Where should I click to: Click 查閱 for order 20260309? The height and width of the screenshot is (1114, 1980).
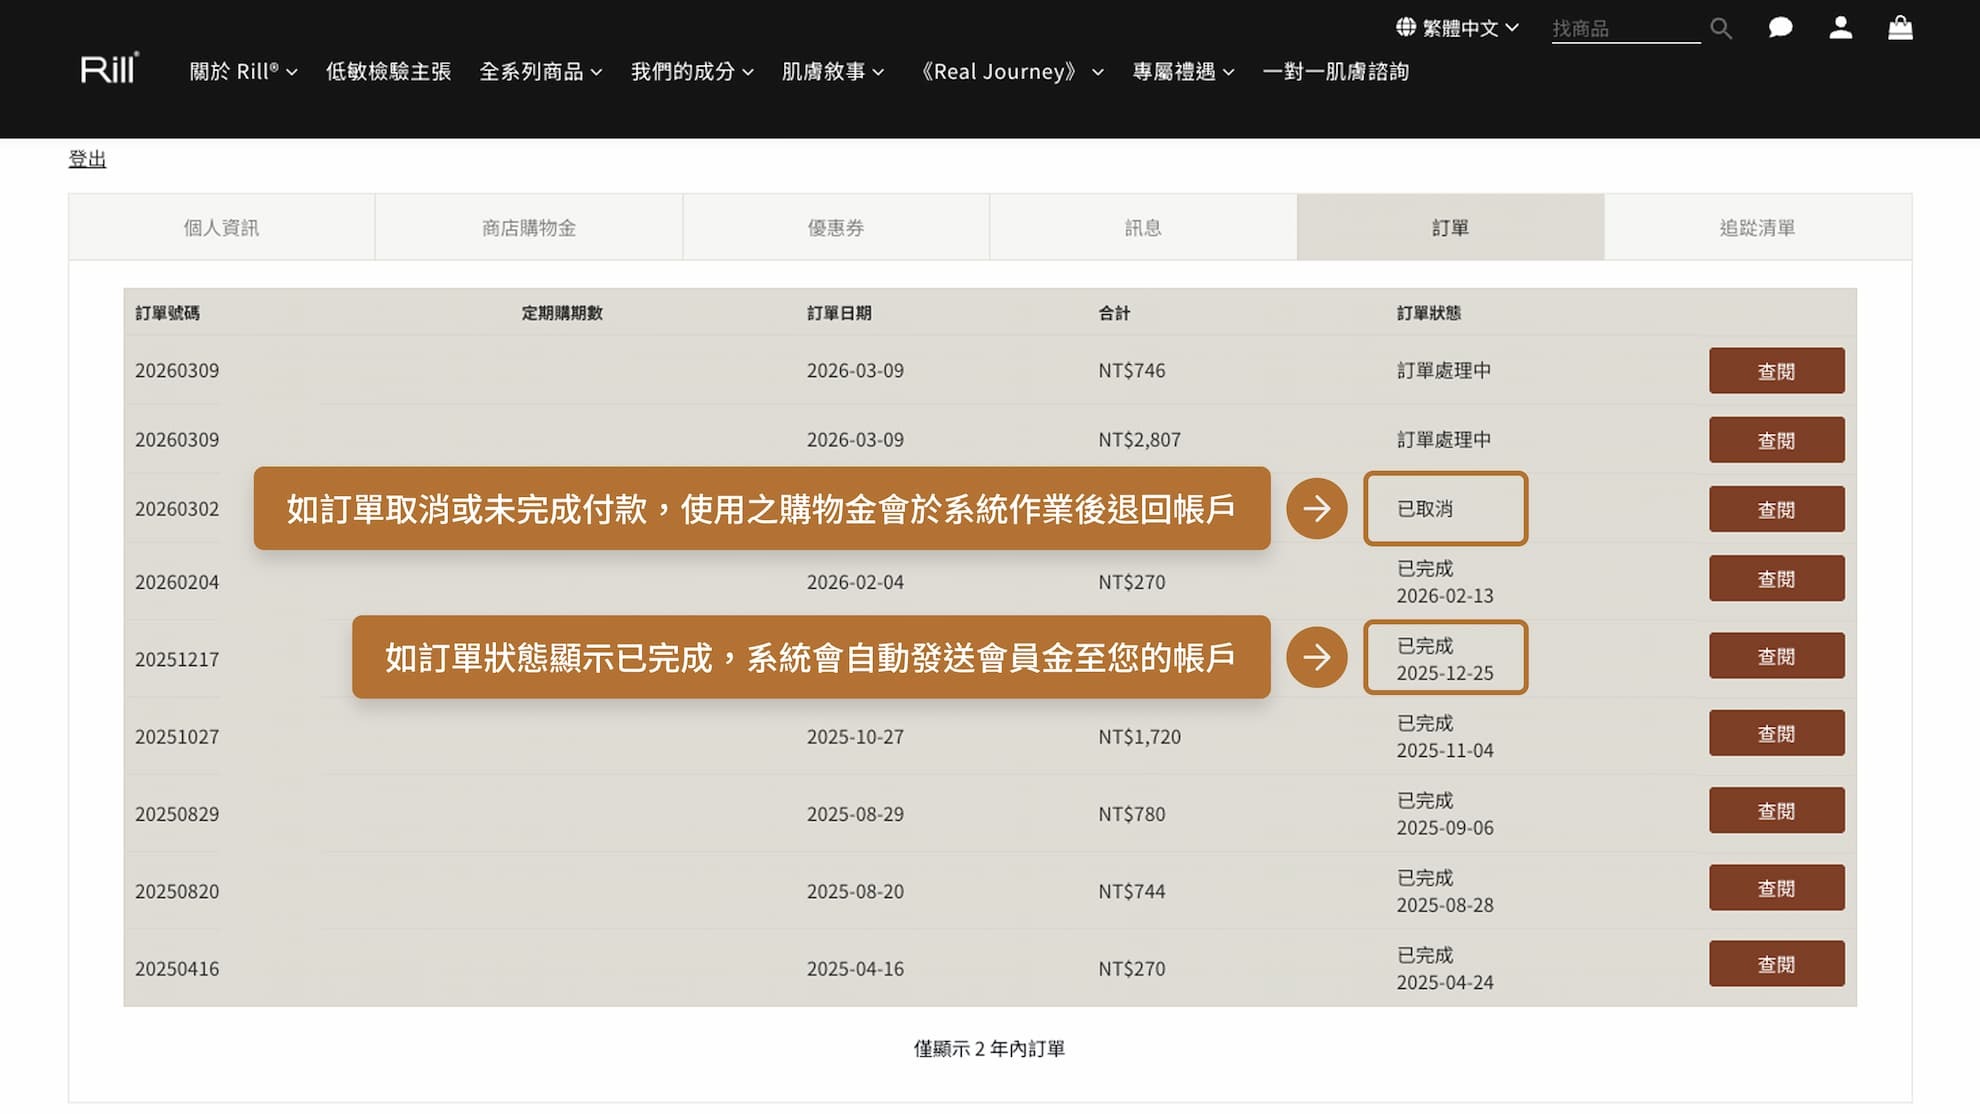[x=1776, y=370]
